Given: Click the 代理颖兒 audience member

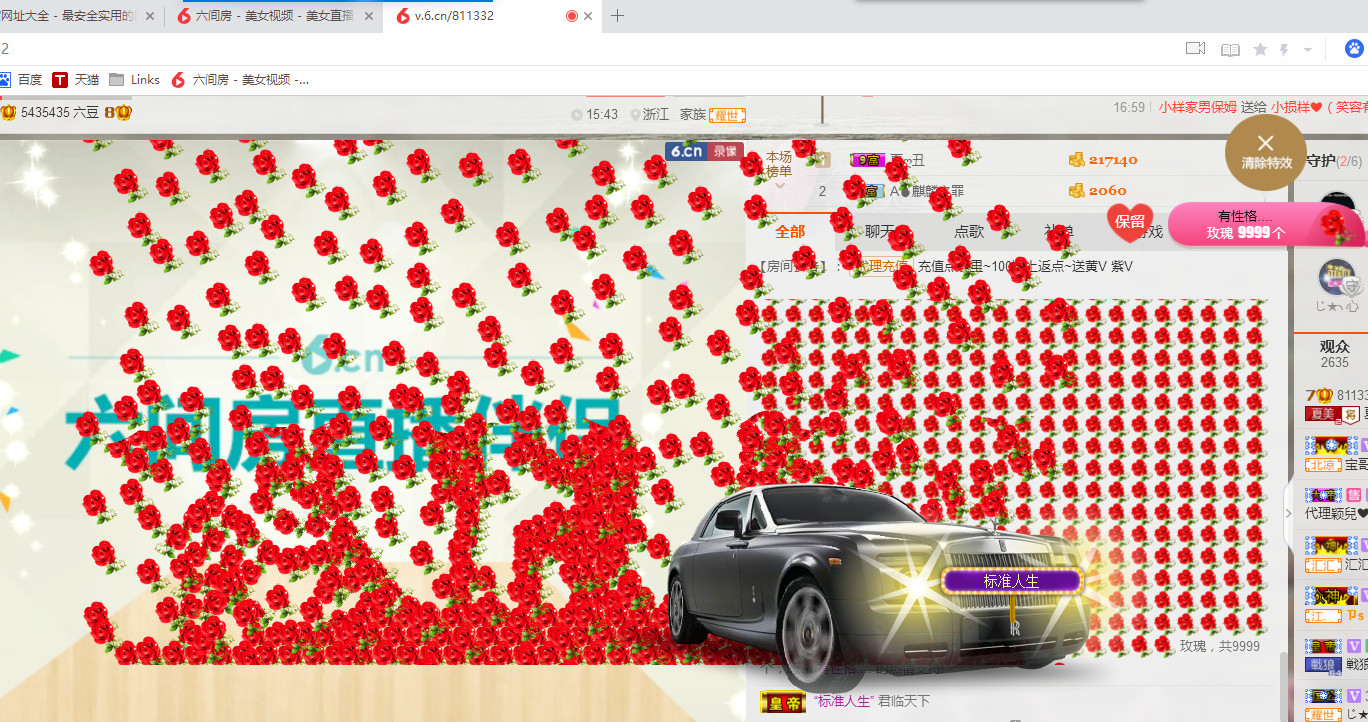Looking at the screenshot, I should coord(1336,514).
